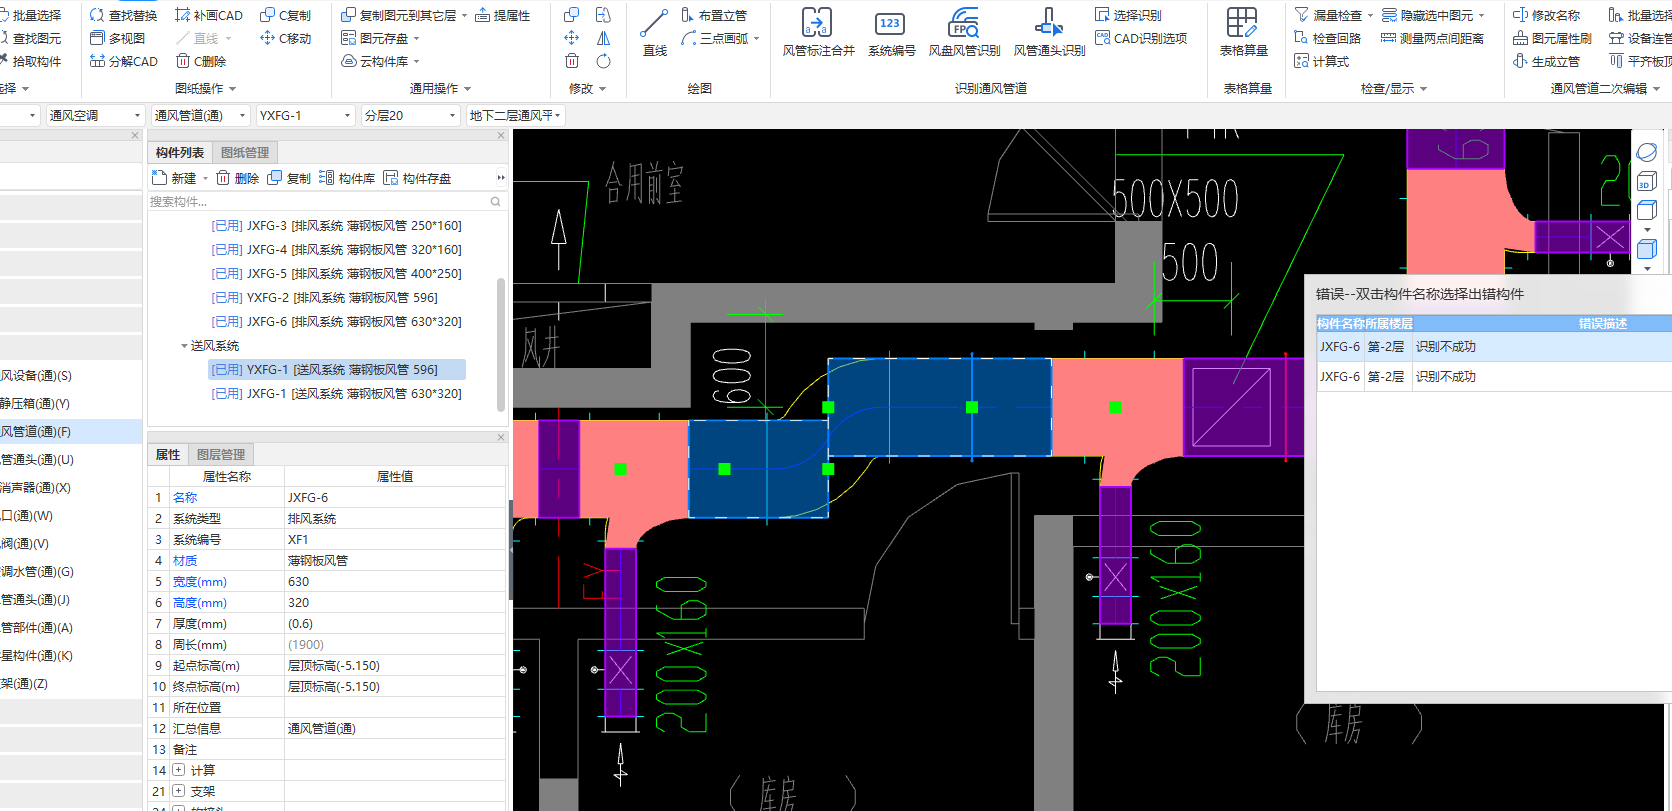Click 提属性 pick attributes tool

[503, 15]
